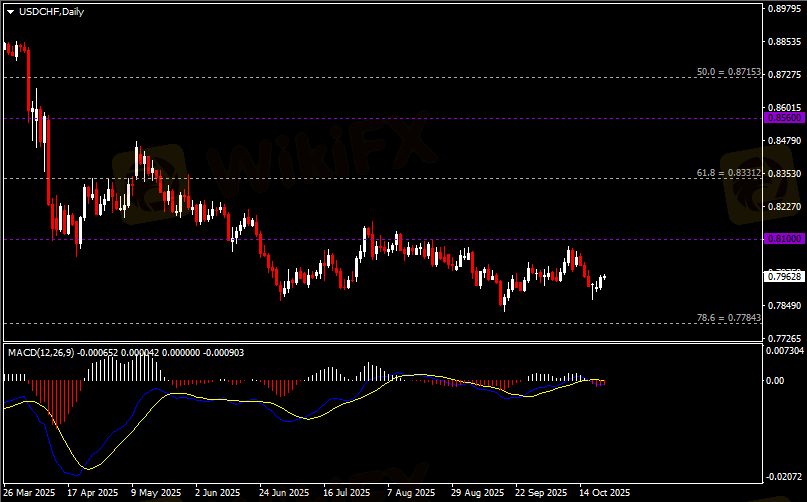Select the purple 0.85600 price tag
This screenshot has height=502, width=807.
pyautogui.click(x=783, y=118)
